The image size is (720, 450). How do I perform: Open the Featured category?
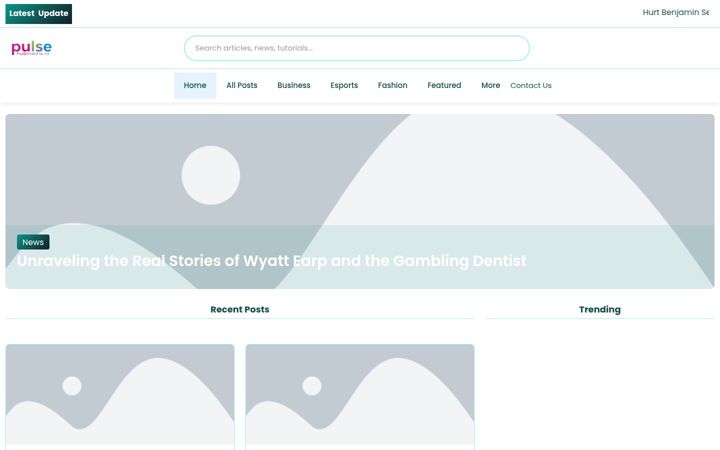pyautogui.click(x=444, y=85)
